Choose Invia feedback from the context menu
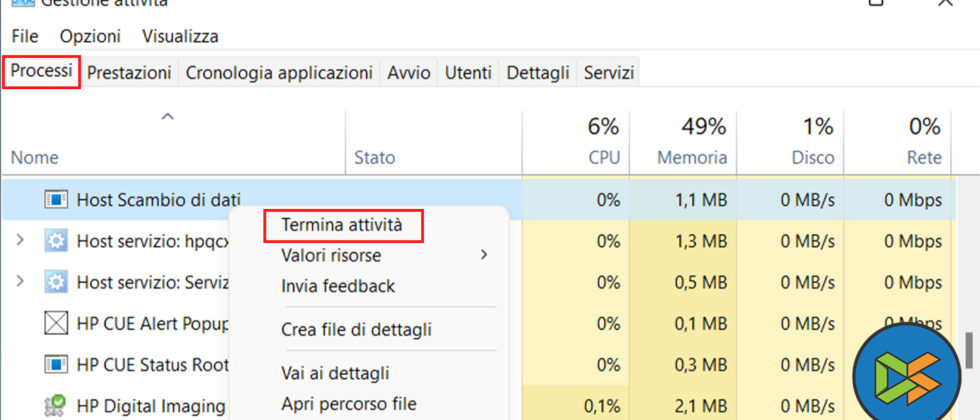Screen dimensions: 980x420 pos(338,286)
